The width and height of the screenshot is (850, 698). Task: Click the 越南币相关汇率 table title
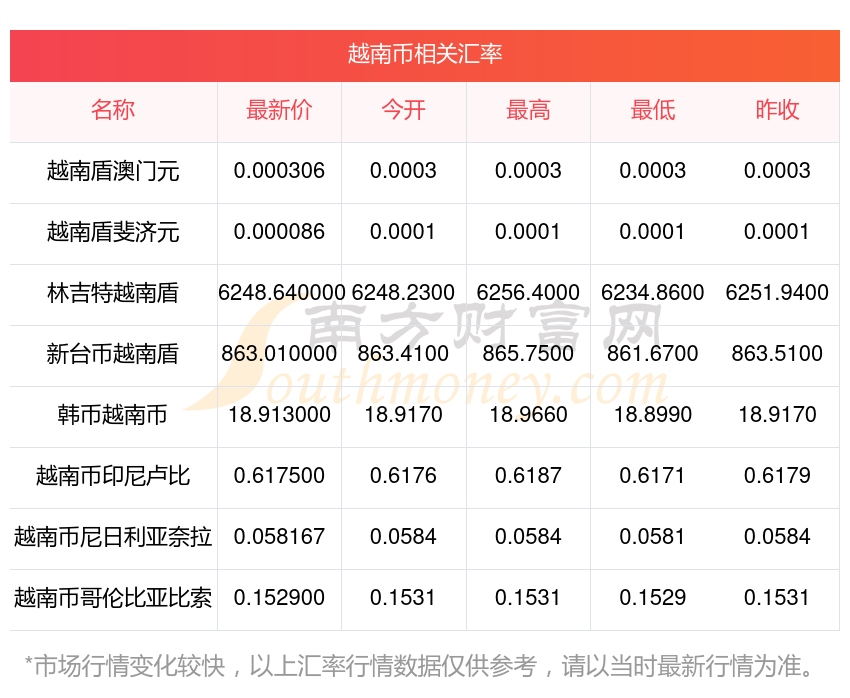pos(425,54)
